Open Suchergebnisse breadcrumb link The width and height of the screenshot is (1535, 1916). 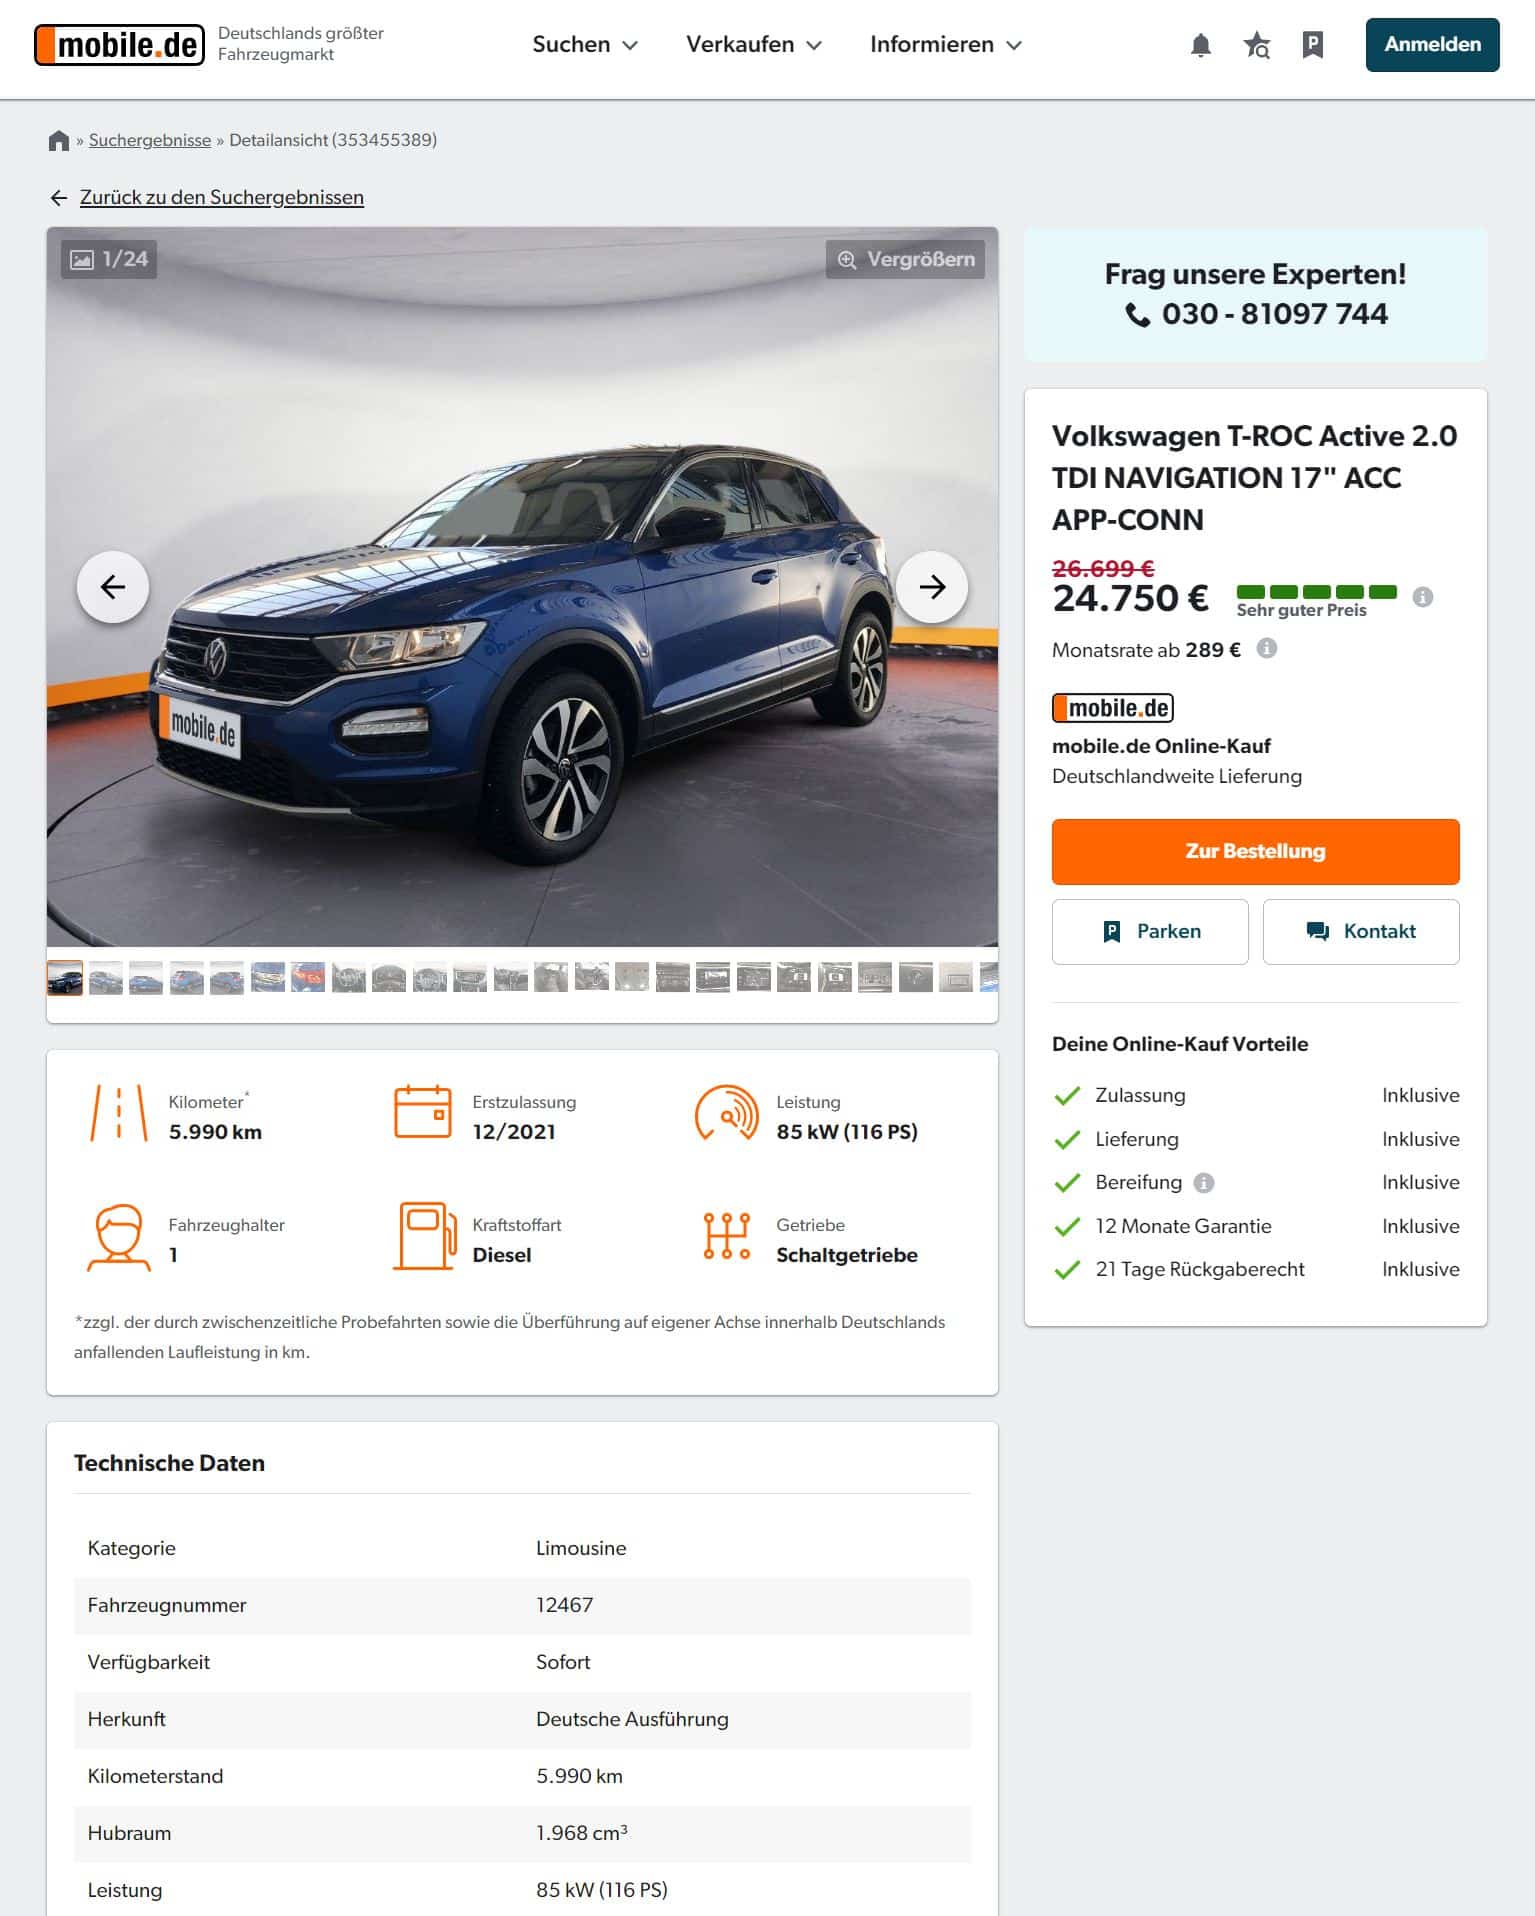(150, 140)
